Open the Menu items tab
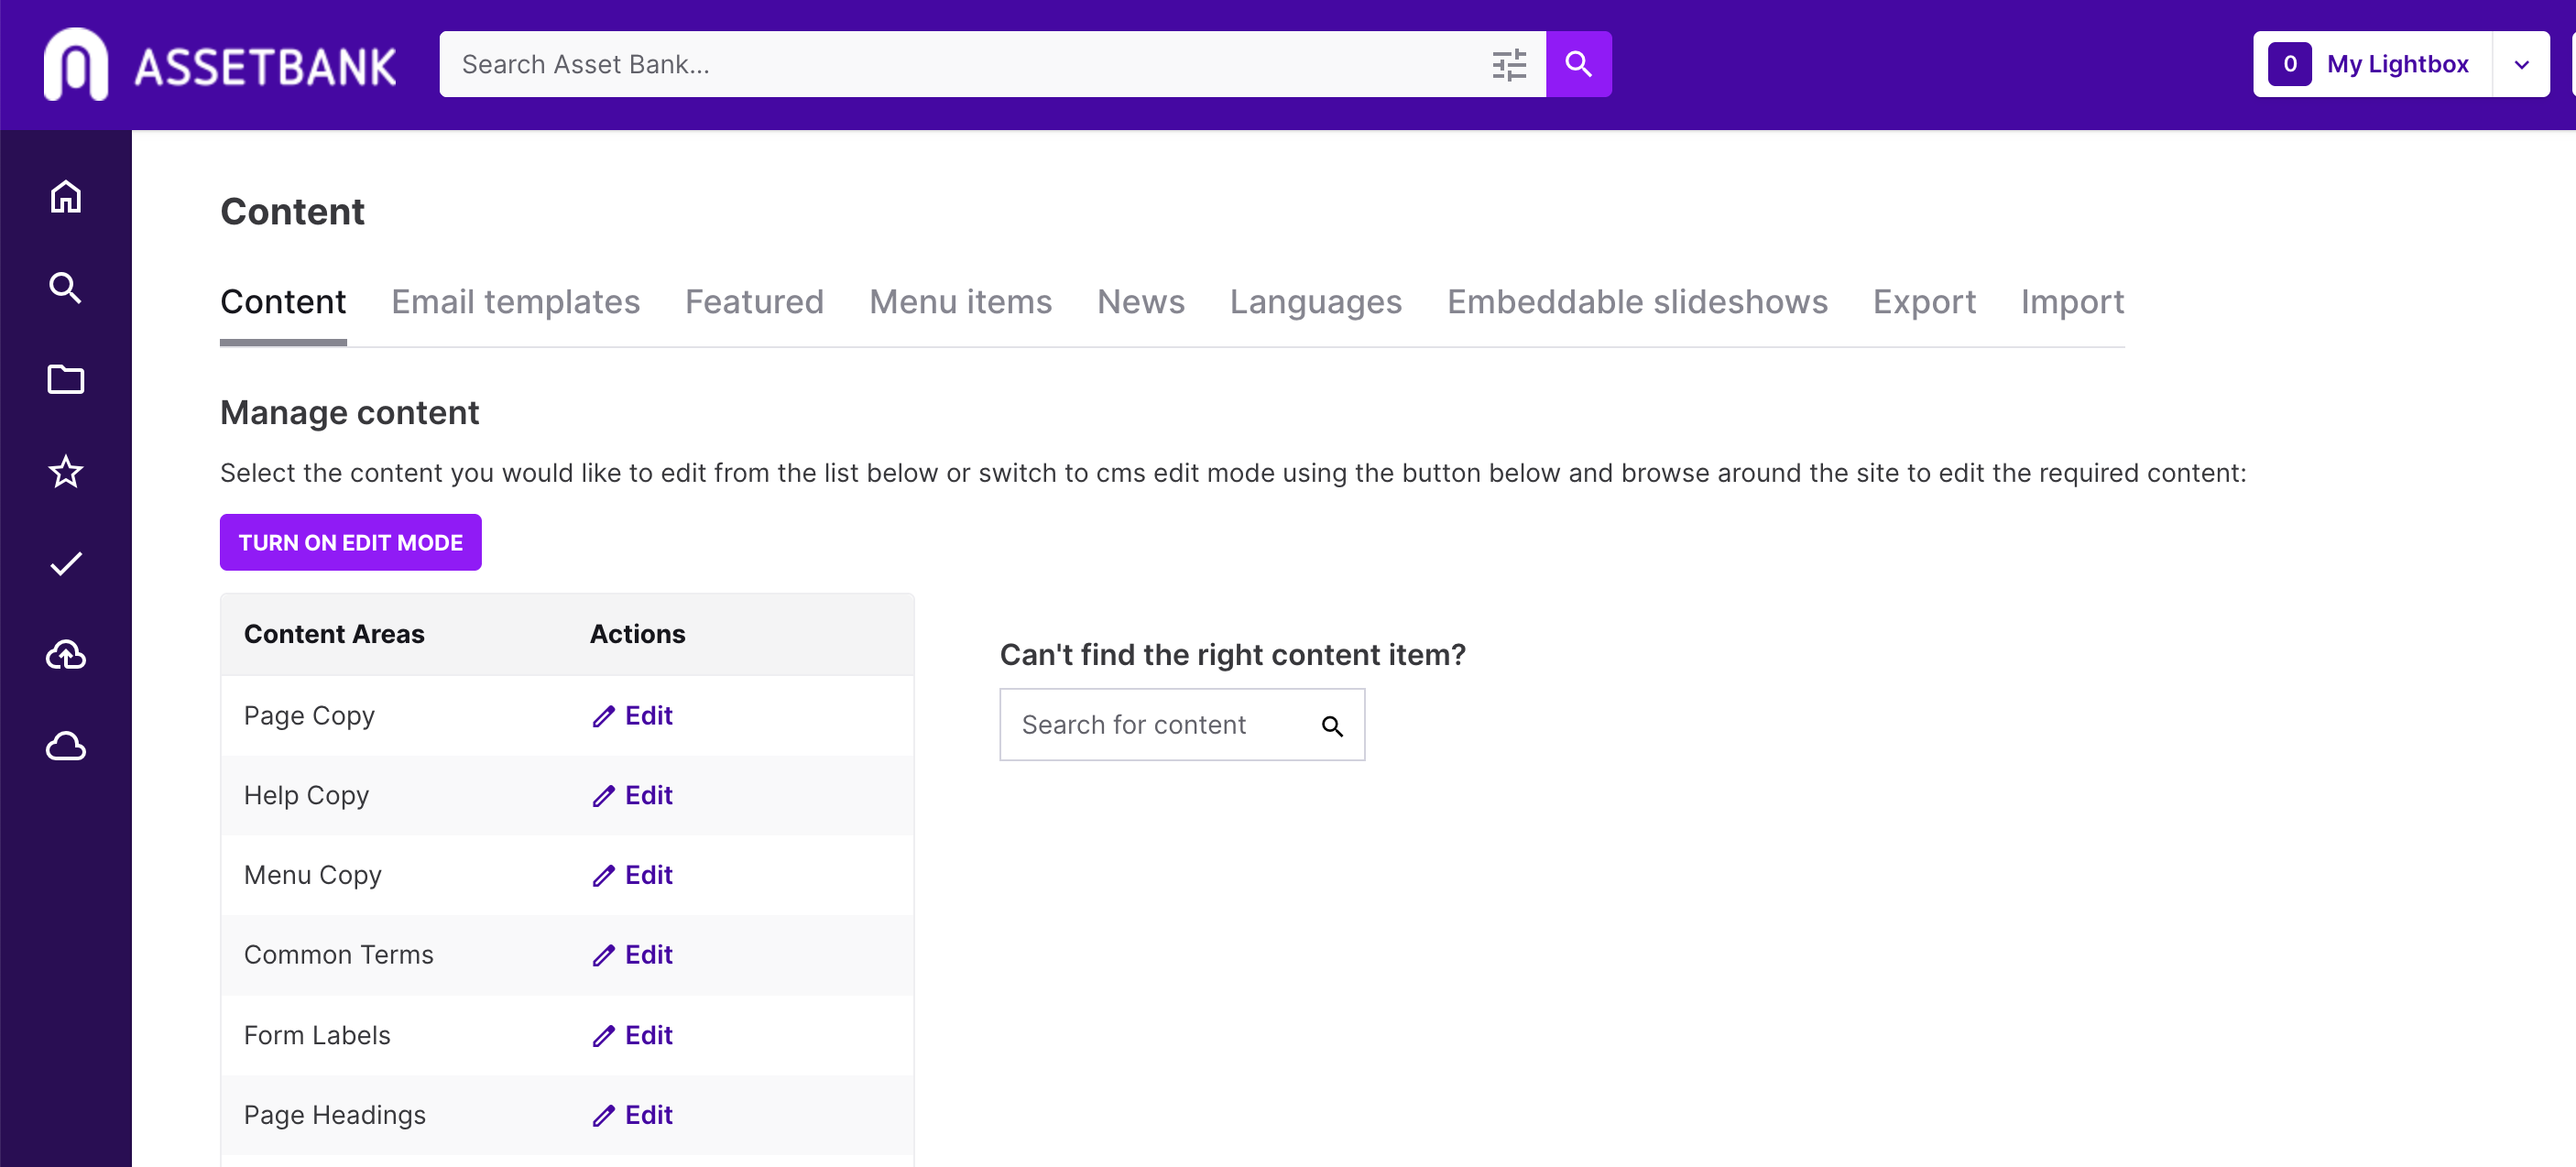2576x1167 pixels. (960, 302)
